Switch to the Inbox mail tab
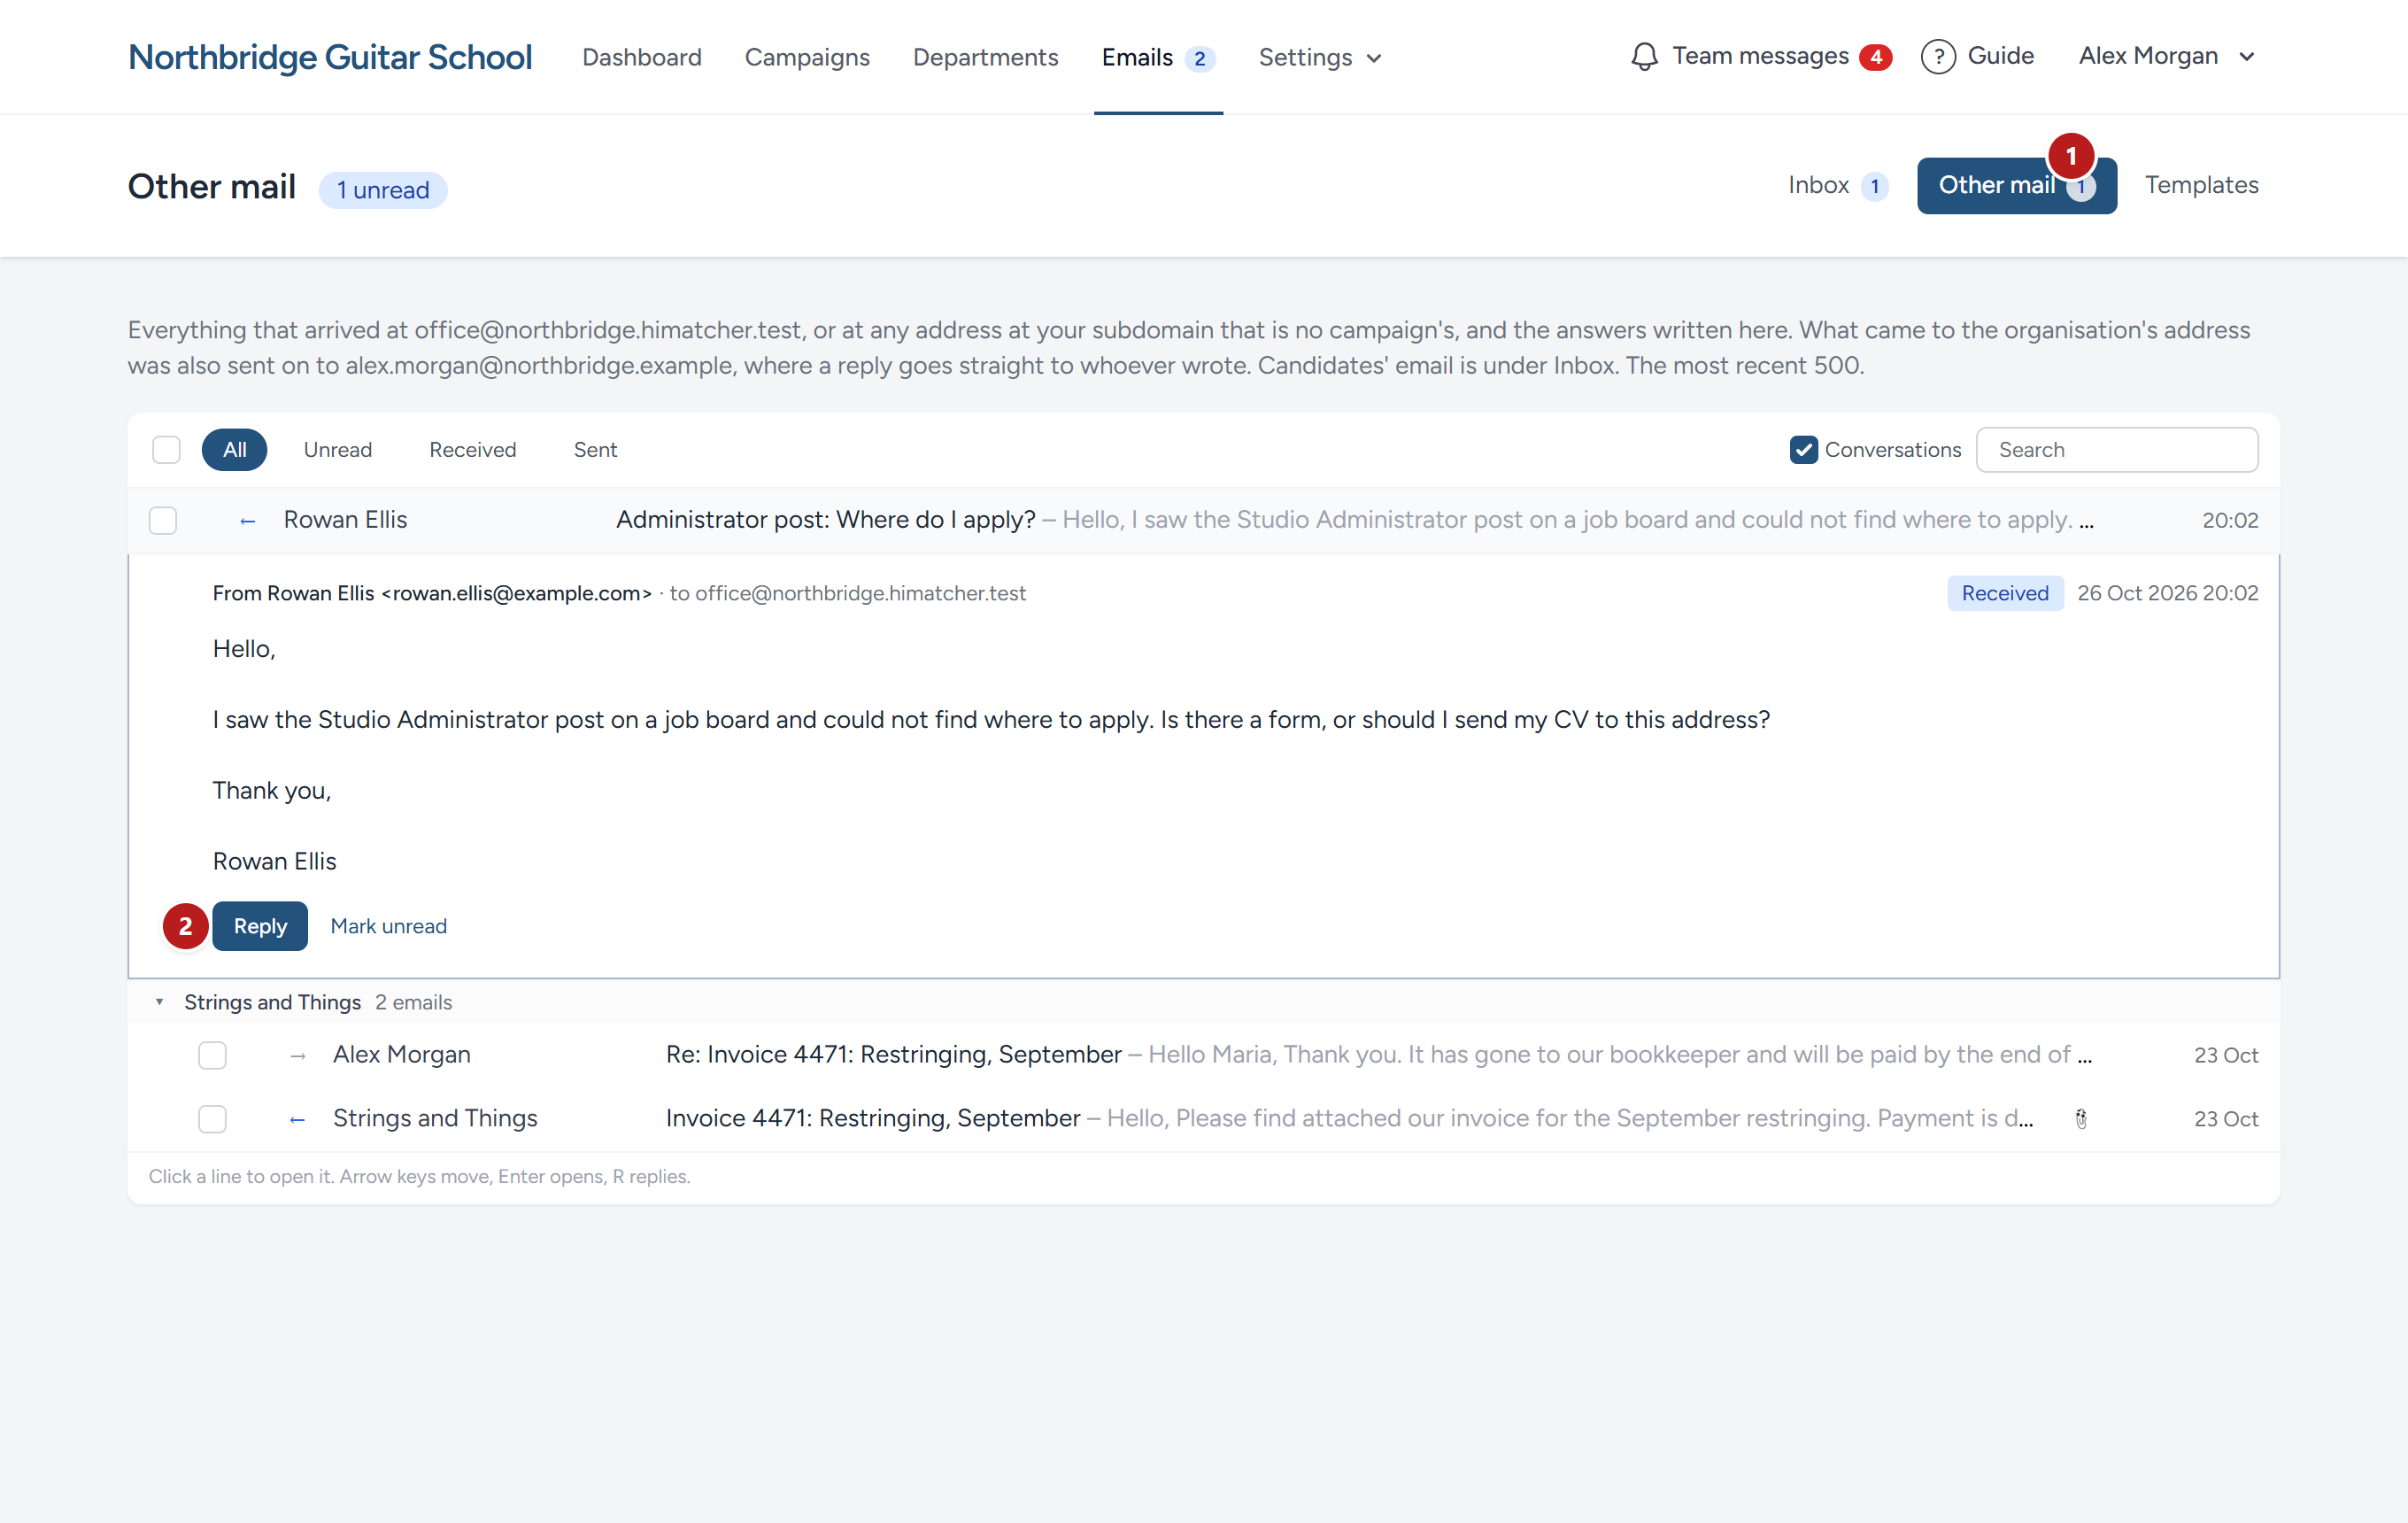The image size is (2408, 1523). click(1837, 185)
